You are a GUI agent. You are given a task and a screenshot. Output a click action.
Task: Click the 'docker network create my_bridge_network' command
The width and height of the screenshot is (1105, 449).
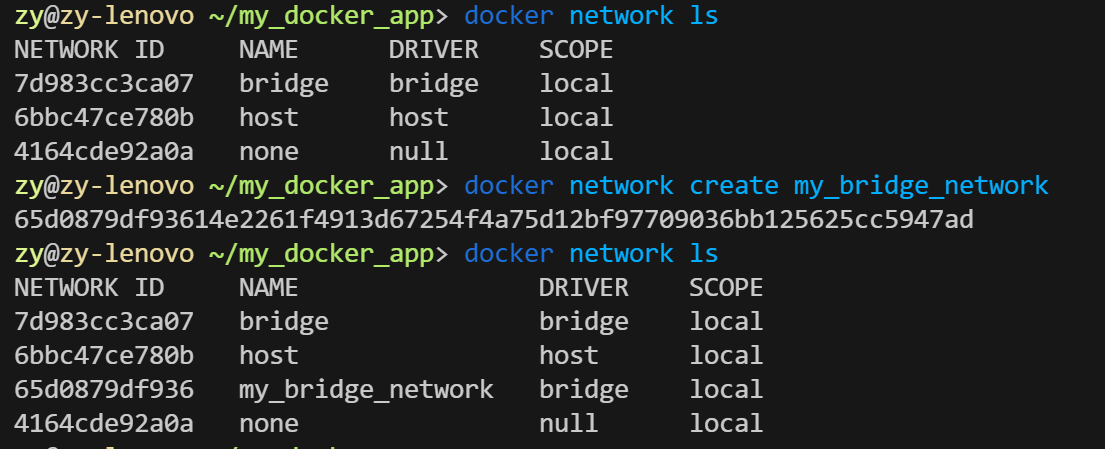[756, 186]
